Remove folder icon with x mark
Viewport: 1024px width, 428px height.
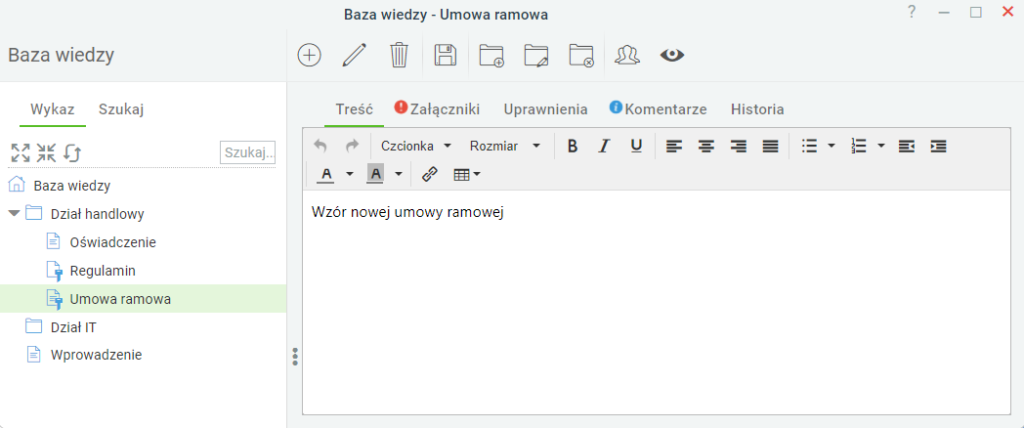tap(581, 56)
